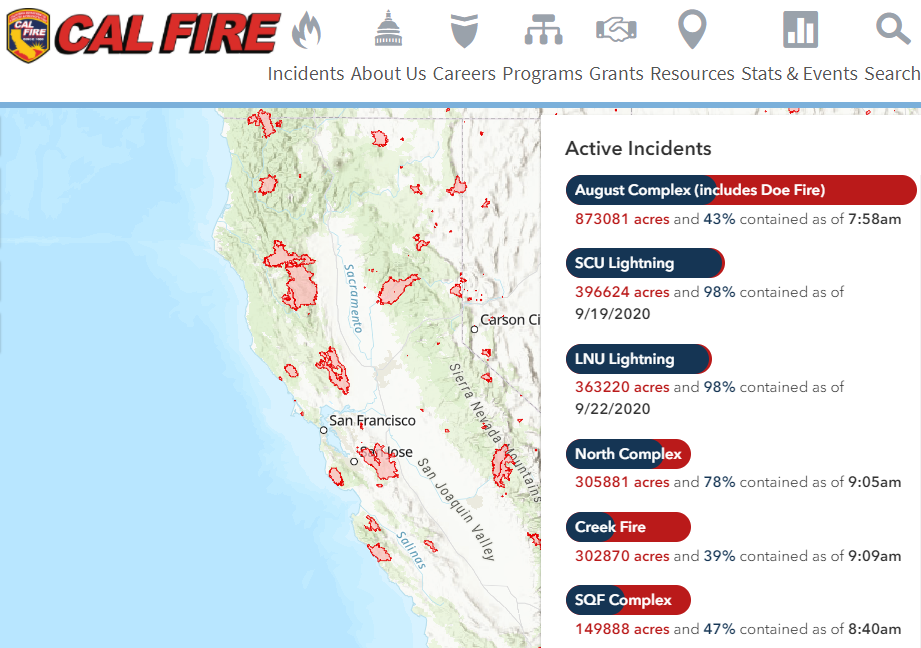Screen dimensions: 921x648
Task: Click the capitol building About Us icon
Action: (387, 30)
